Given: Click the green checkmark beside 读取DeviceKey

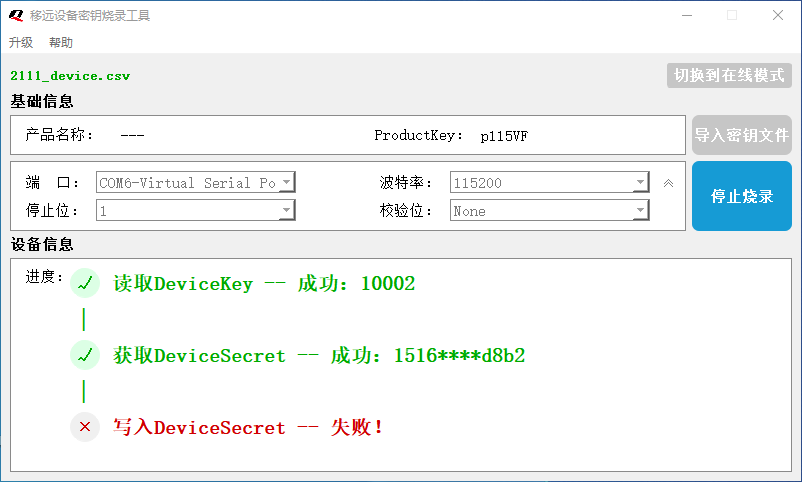Looking at the screenshot, I should pos(85,283).
